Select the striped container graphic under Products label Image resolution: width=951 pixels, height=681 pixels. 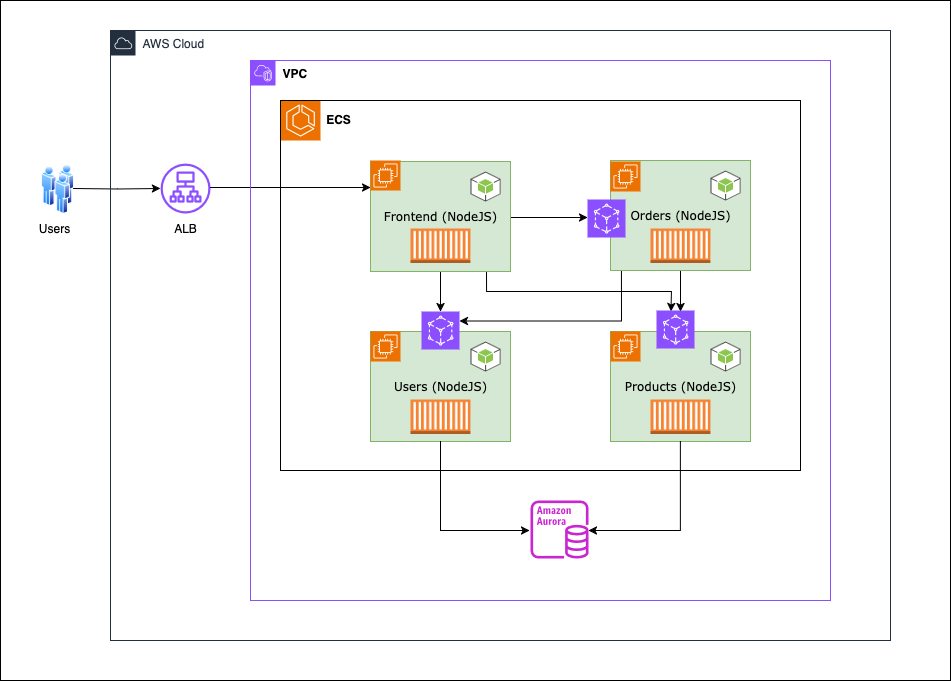coord(680,415)
